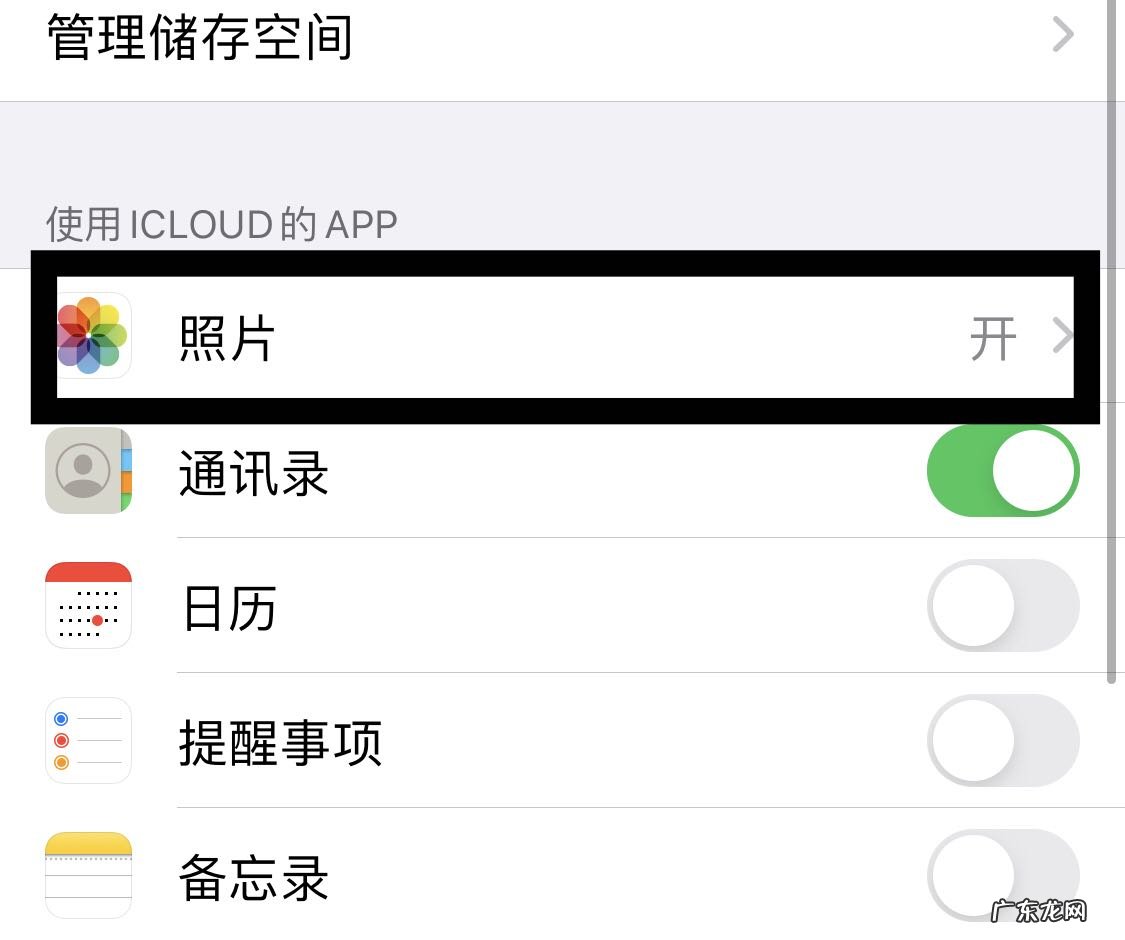Tap the Reminders app icon
Image resolution: width=1125 pixels, height=940 pixels.
pos(88,740)
